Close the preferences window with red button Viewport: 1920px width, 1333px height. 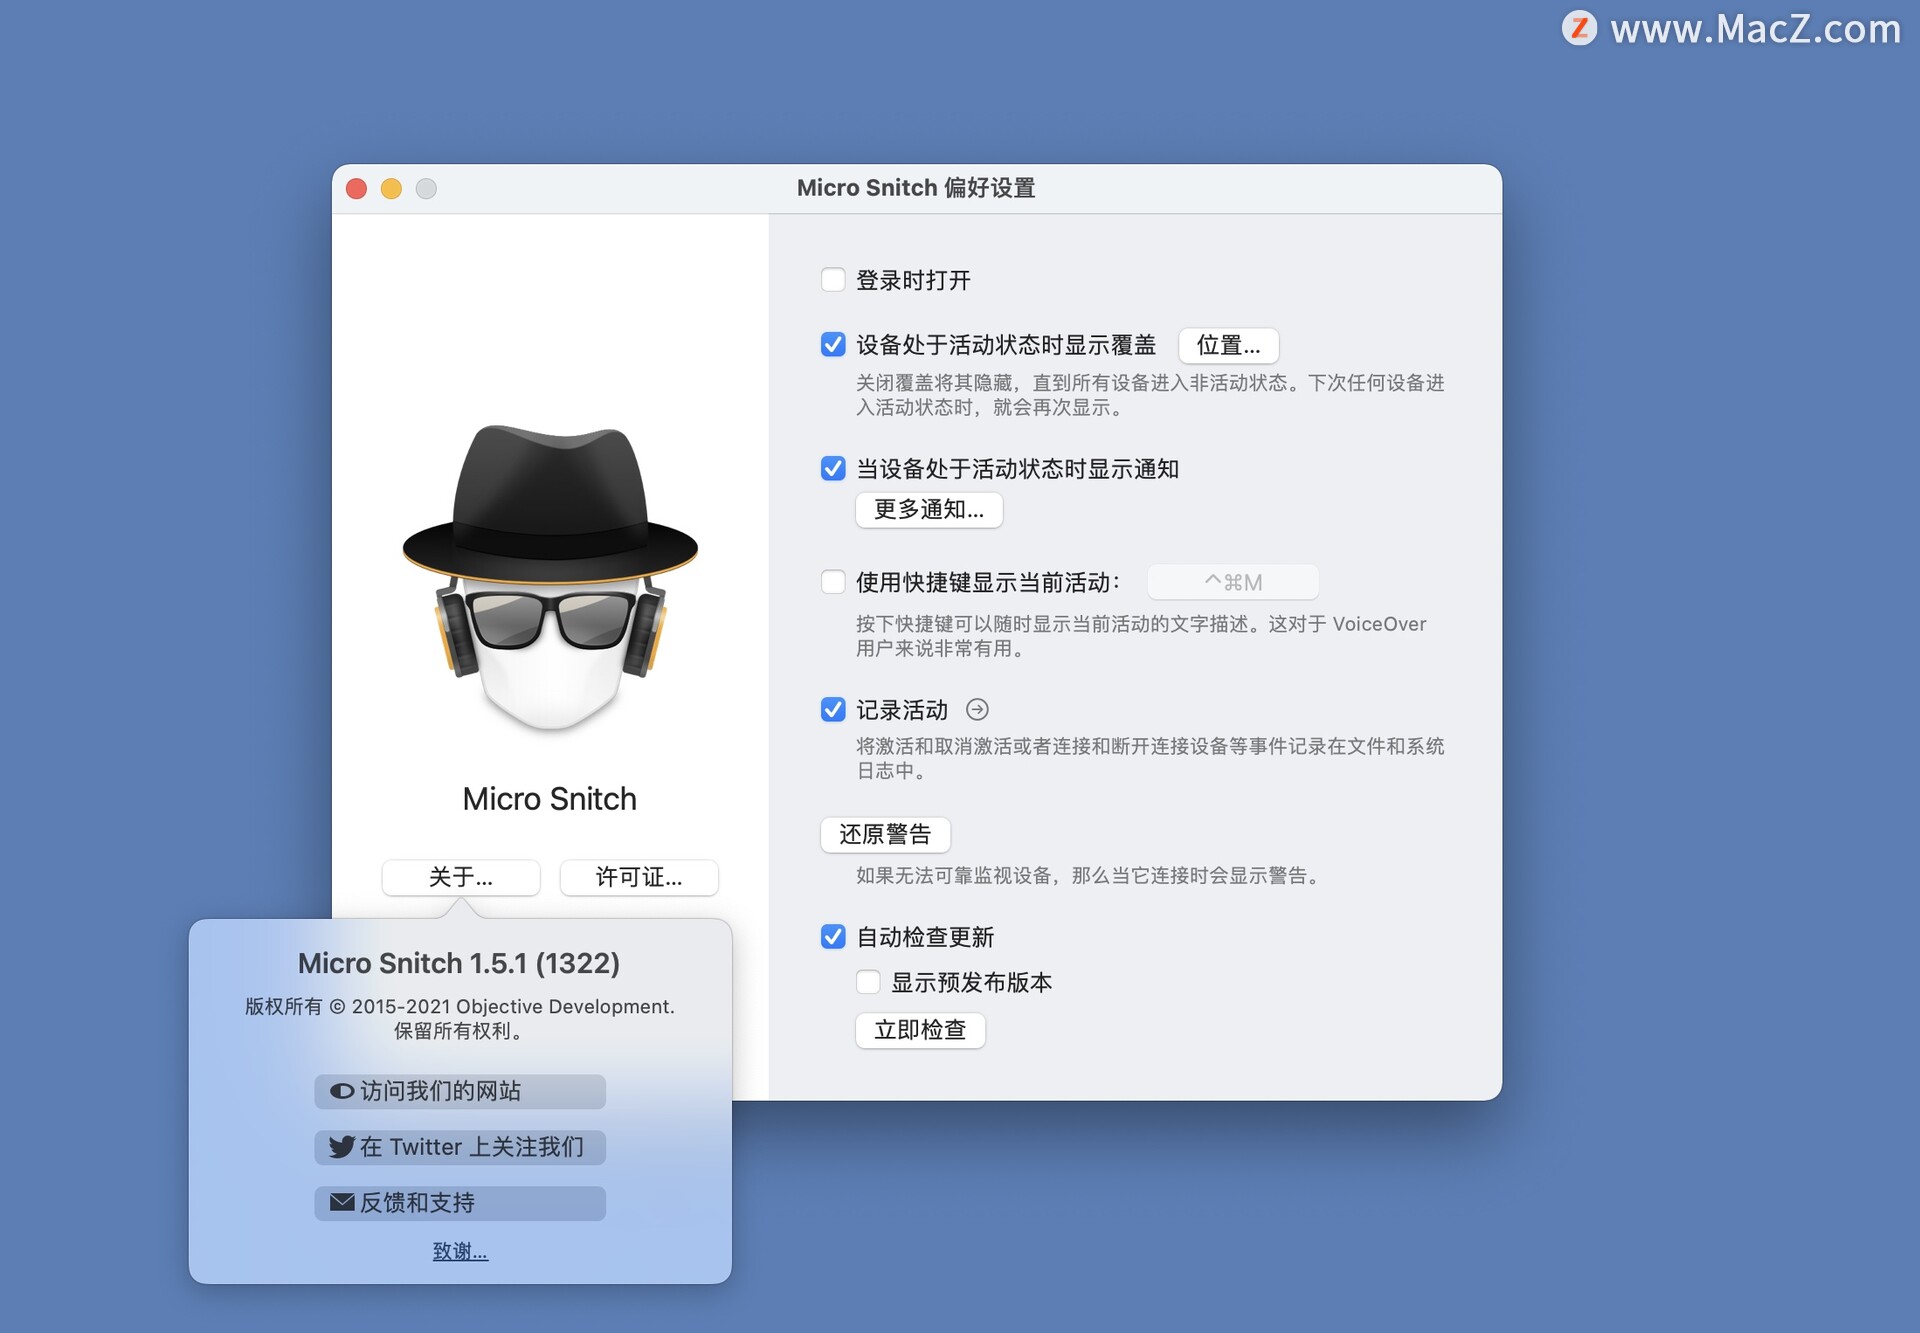click(356, 188)
